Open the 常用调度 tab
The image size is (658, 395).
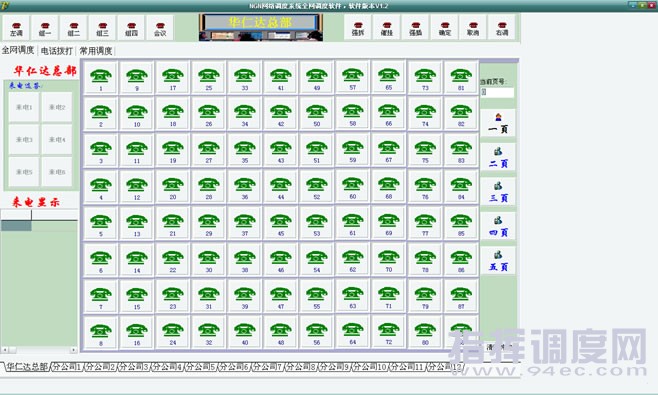point(96,51)
